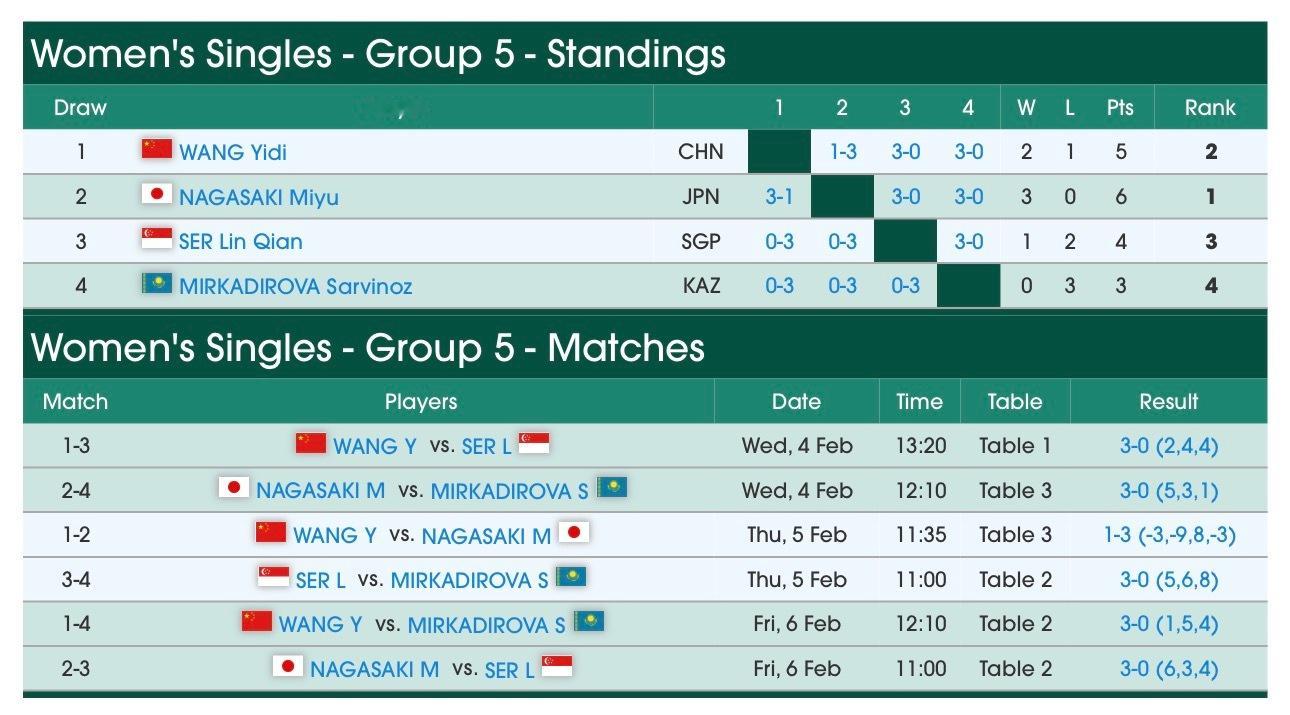Open SER Lin Qian player link
Viewport: 1290px width, 715px height.
(x=241, y=241)
